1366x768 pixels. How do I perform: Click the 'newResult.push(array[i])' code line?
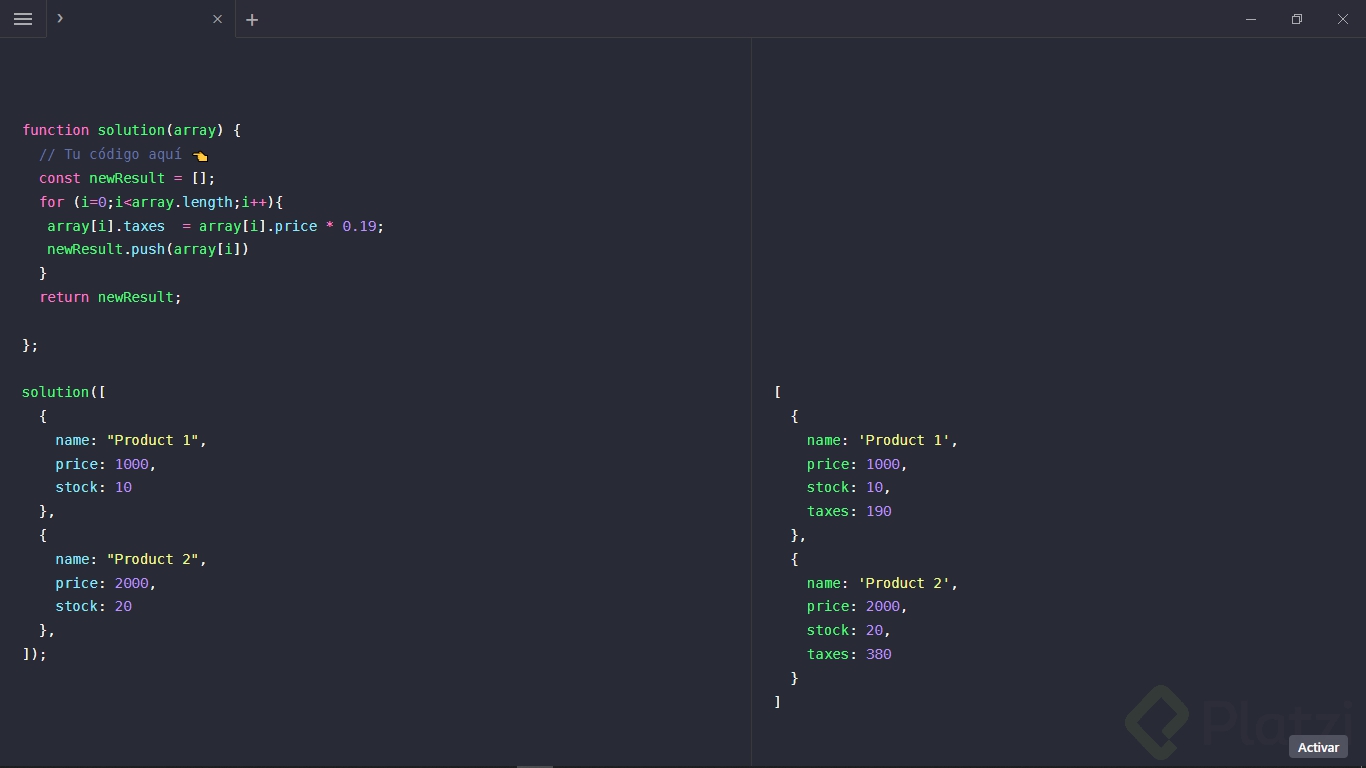click(x=147, y=249)
